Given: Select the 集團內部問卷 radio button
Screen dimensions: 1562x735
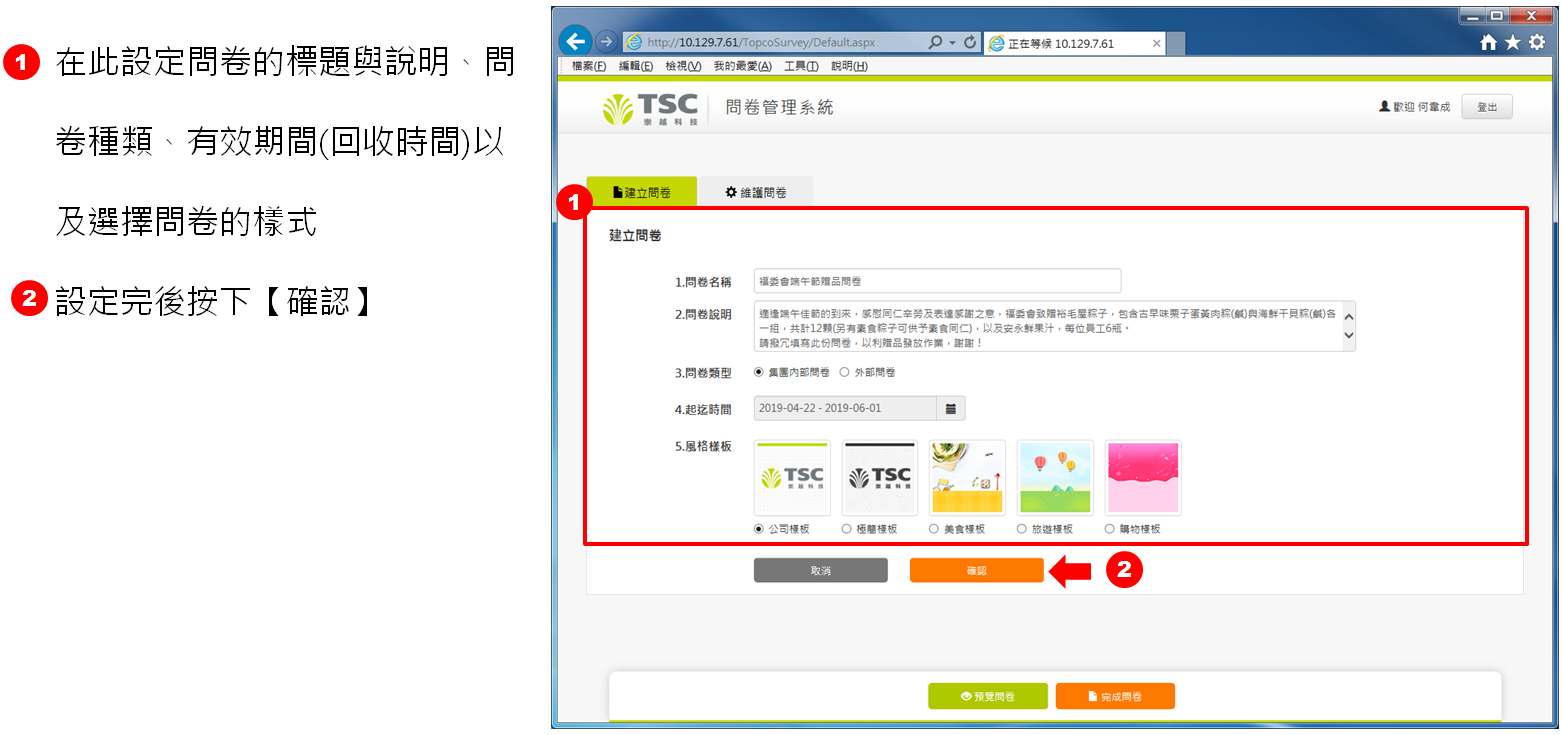Looking at the screenshot, I should pyautogui.click(x=759, y=372).
